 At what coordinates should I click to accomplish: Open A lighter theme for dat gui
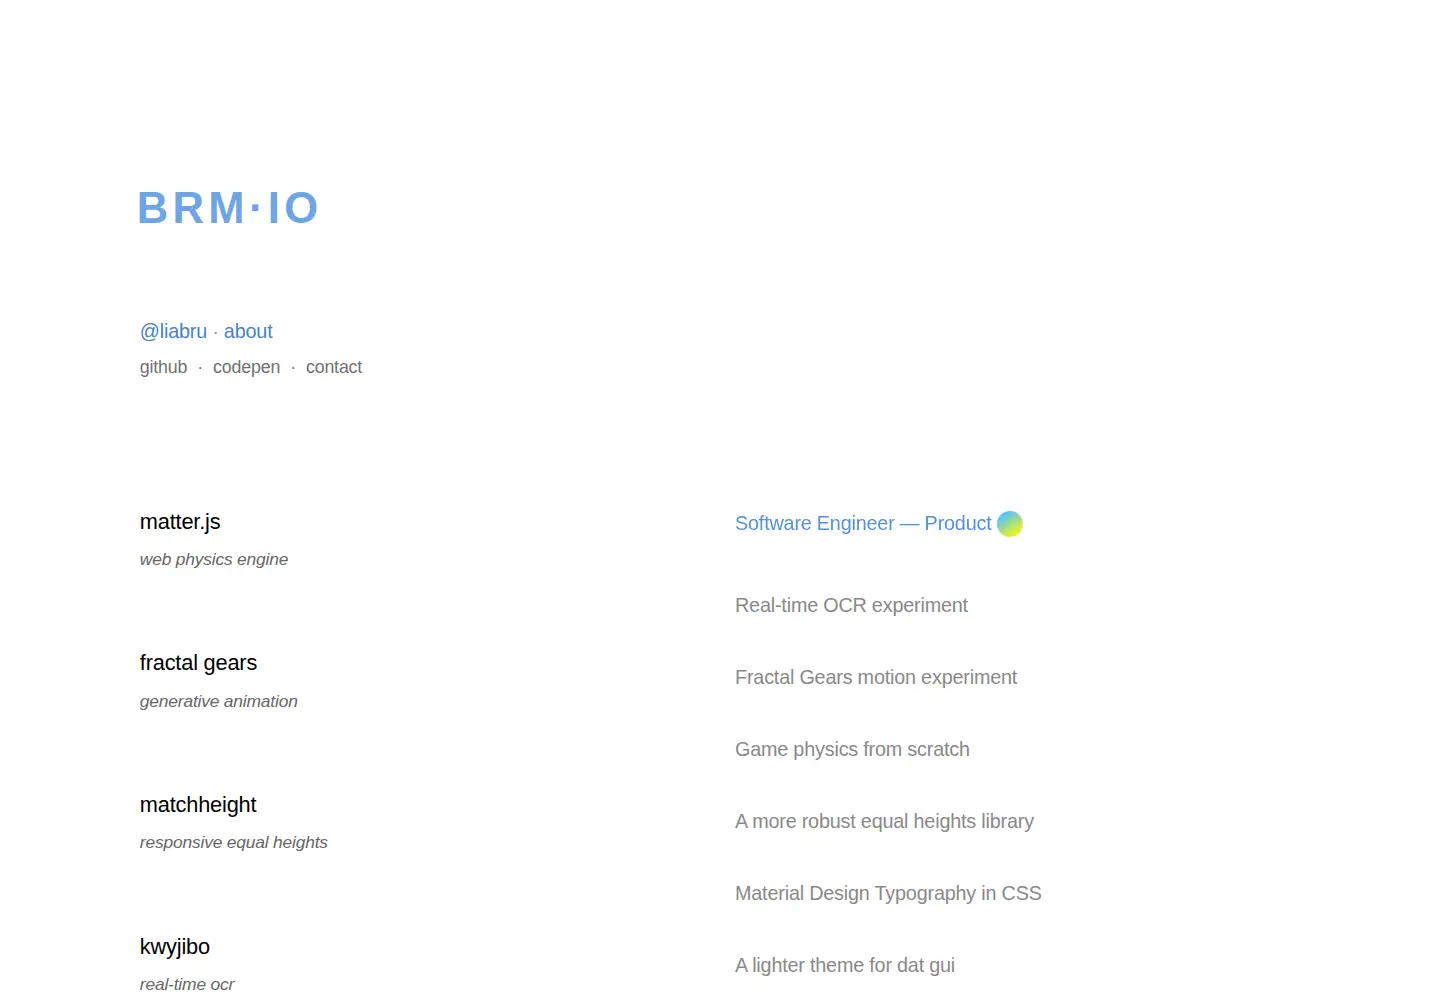click(x=845, y=965)
